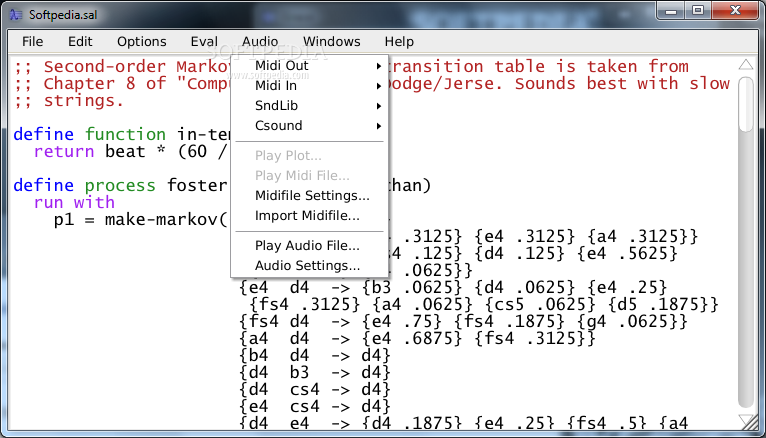Minimize the Softpedia.sal window

tap(671, 11)
